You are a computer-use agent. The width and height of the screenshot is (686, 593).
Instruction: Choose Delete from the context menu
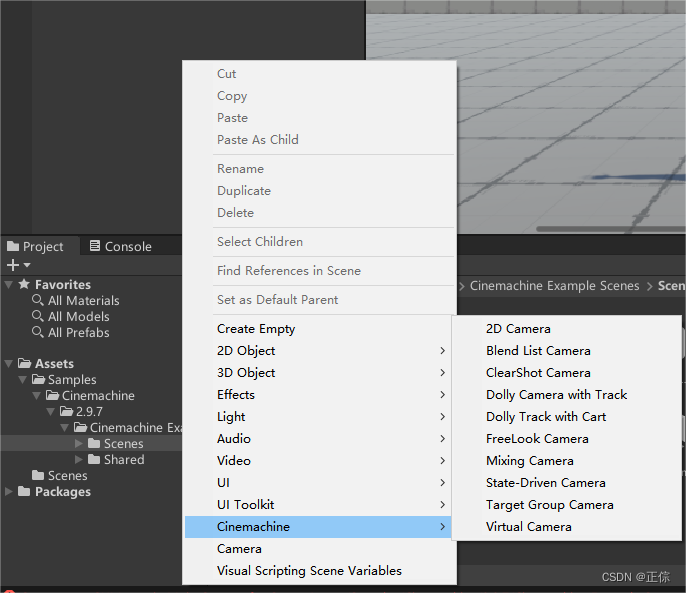point(319,213)
